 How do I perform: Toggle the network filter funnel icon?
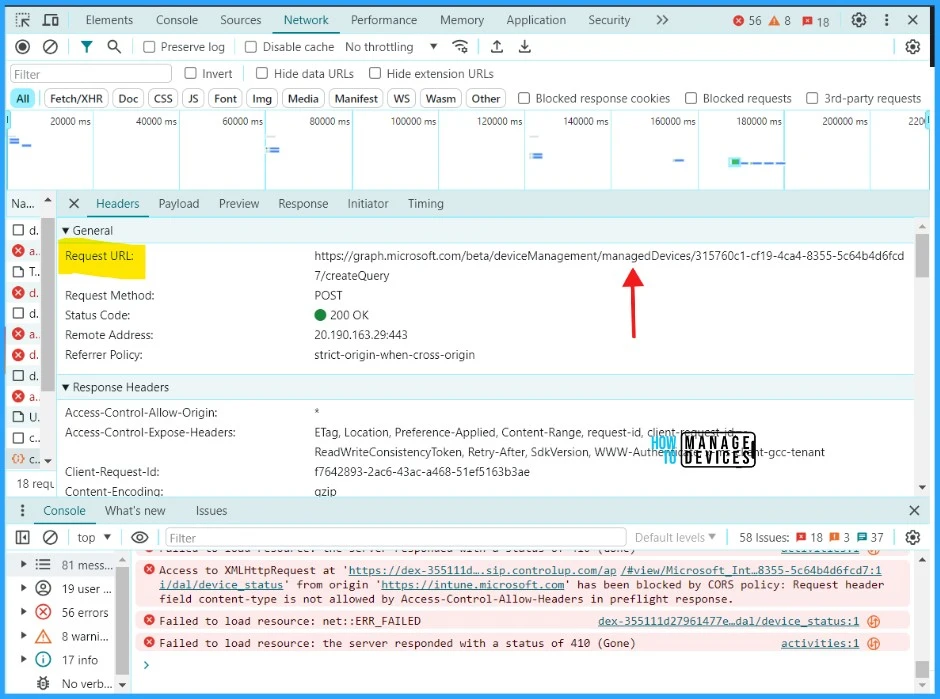click(x=86, y=47)
